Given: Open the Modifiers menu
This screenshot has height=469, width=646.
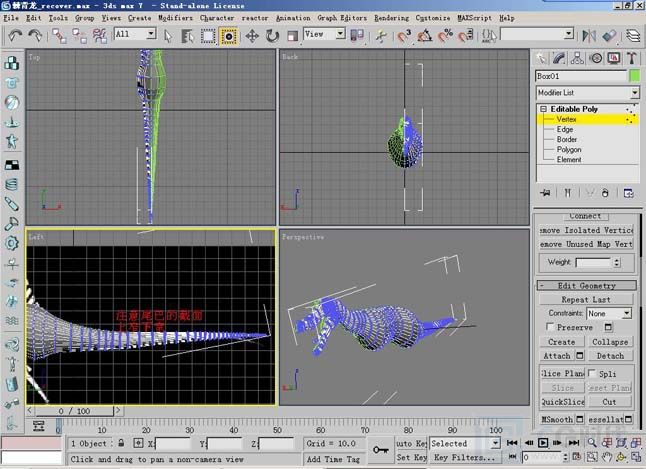Looking at the screenshot, I should point(175,18).
